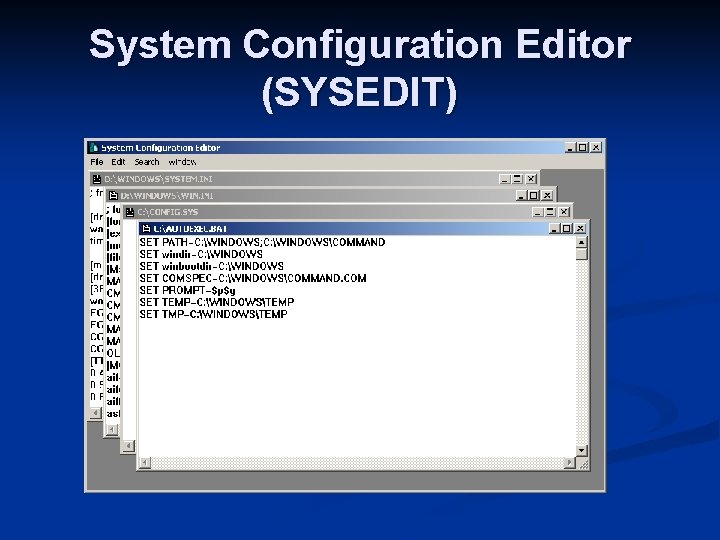Viewport: 720px width, 540px height.
Task: Click AUTOEXEC.BAT horizontal scrollbar right arrow
Action: click(x=569, y=463)
